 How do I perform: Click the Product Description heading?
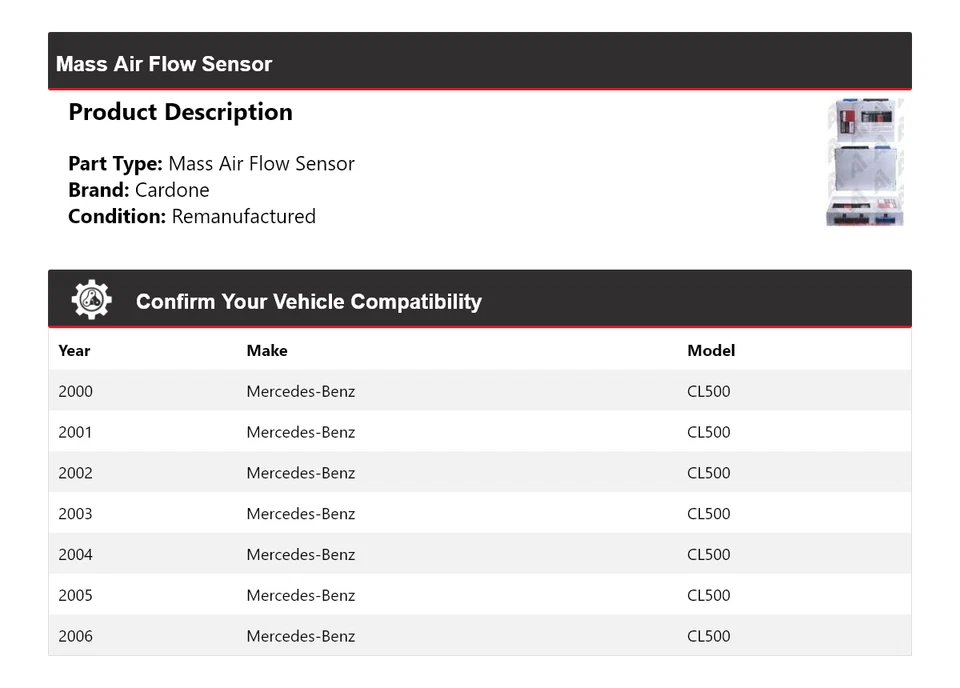180,112
